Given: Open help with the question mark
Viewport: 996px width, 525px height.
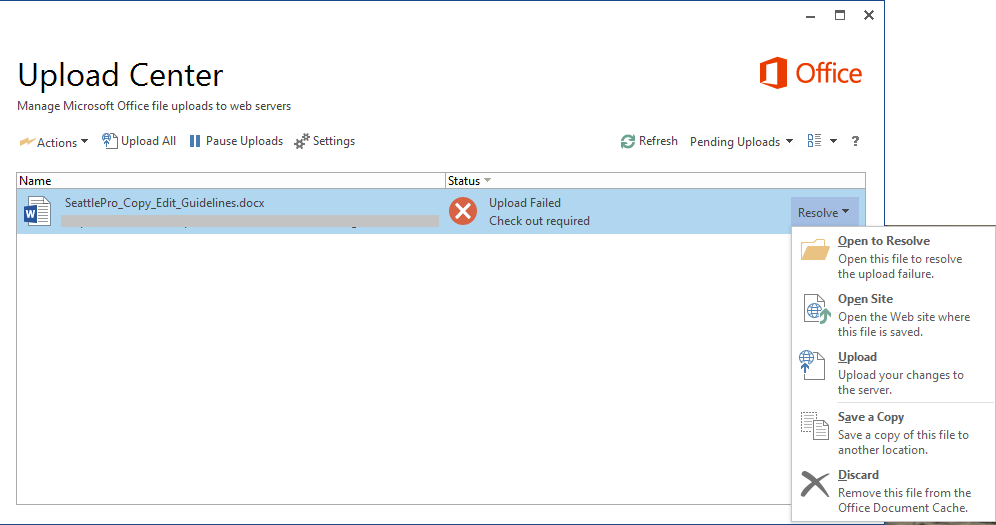Looking at the screenshot, I should point(856,141).
